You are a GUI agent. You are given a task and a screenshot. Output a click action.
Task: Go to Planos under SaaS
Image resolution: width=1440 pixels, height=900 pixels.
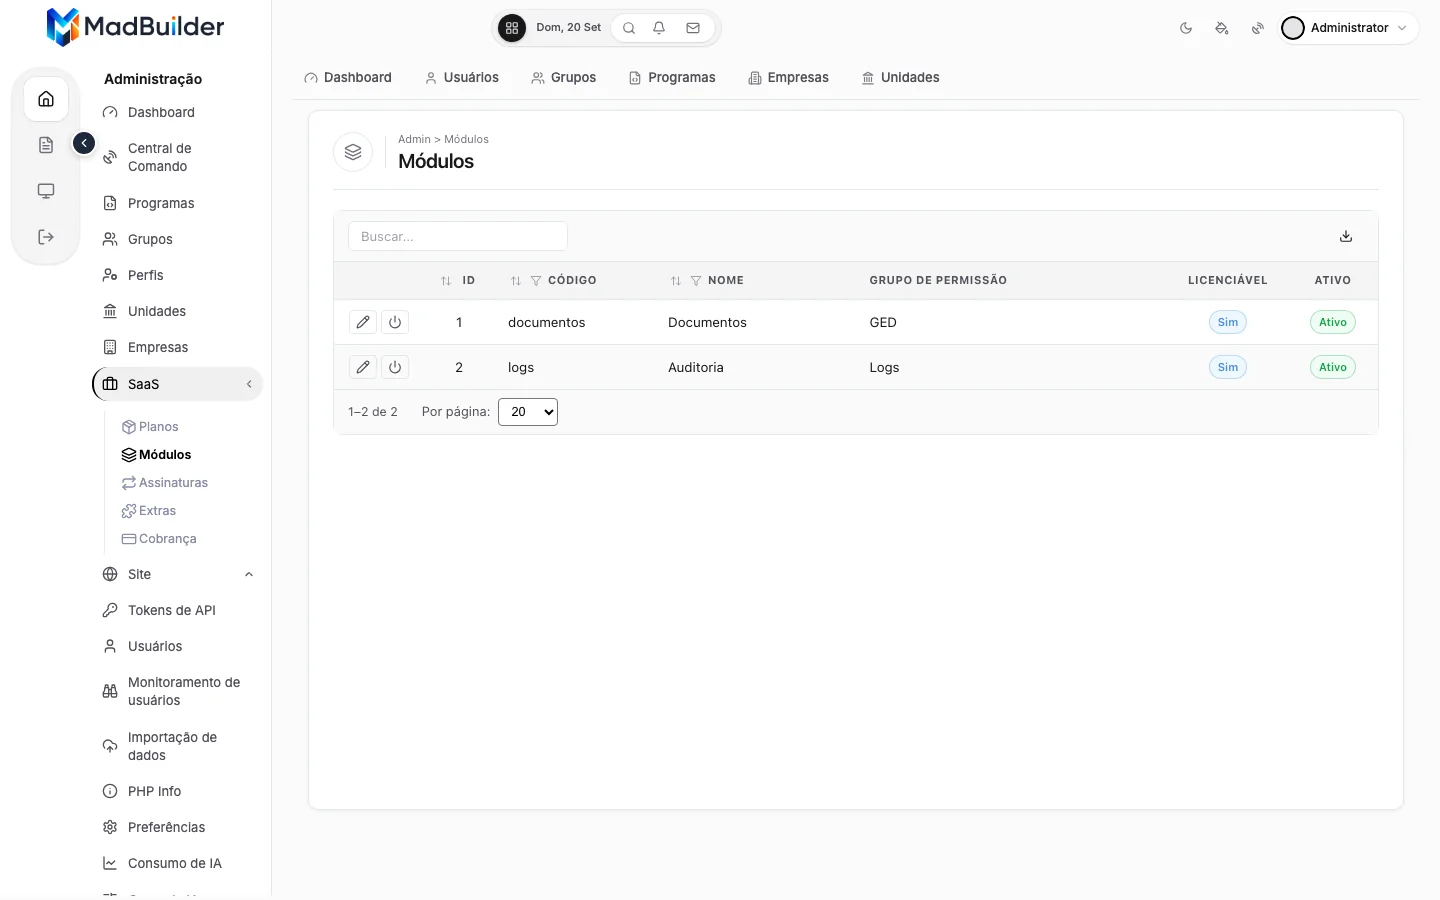(150, 427)
